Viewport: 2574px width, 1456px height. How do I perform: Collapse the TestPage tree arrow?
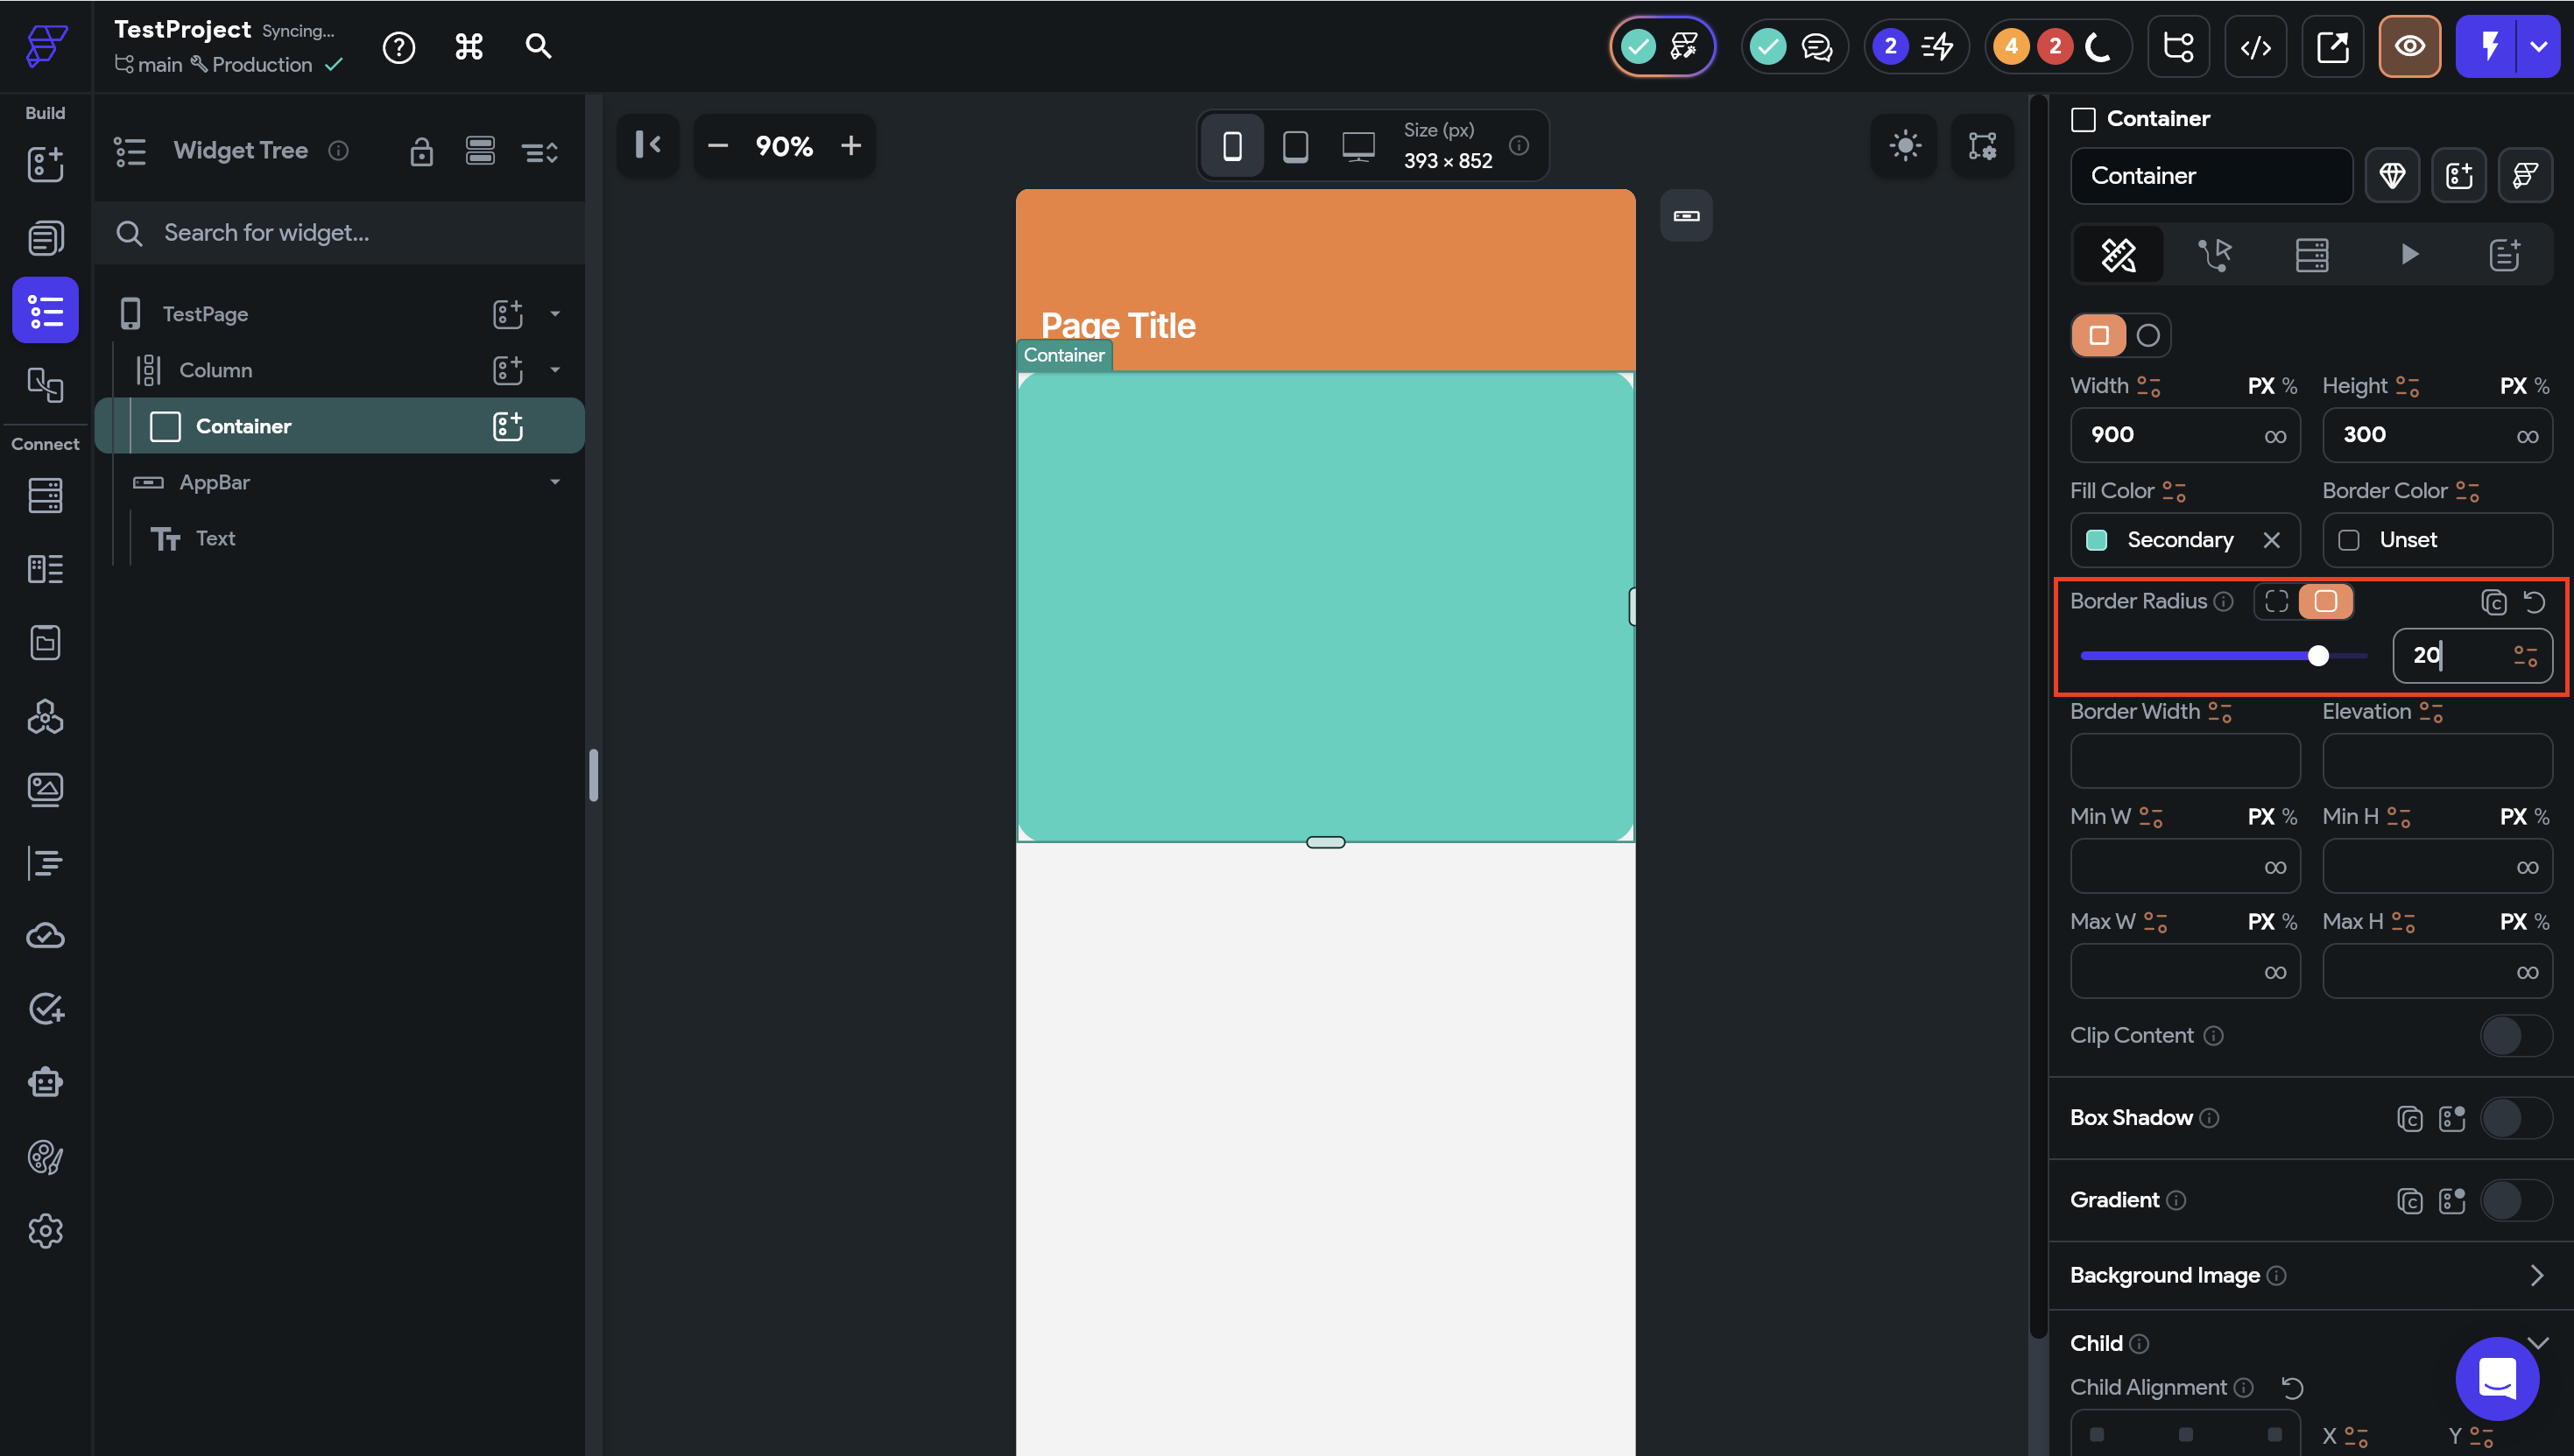click(x=555, y=314)
